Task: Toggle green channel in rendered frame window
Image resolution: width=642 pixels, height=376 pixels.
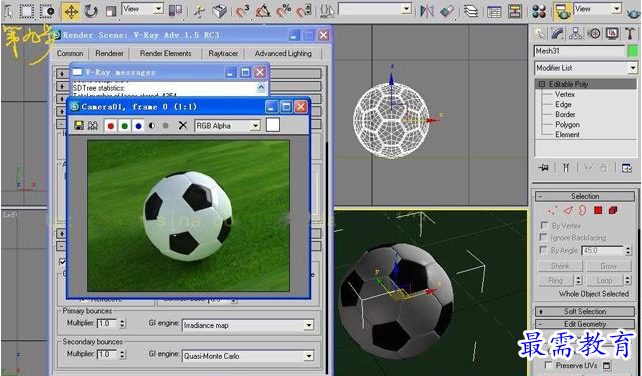Action: [x=124, y=126]
